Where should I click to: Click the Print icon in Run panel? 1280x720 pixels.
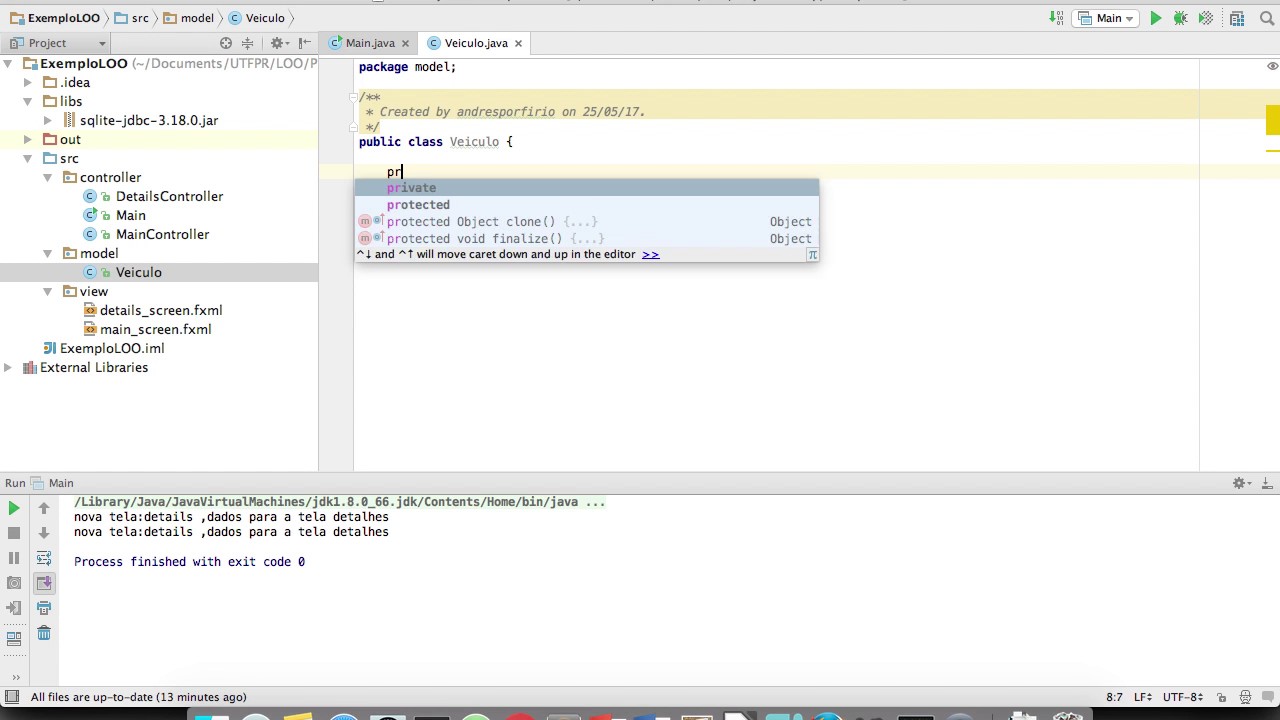(44, 608)
